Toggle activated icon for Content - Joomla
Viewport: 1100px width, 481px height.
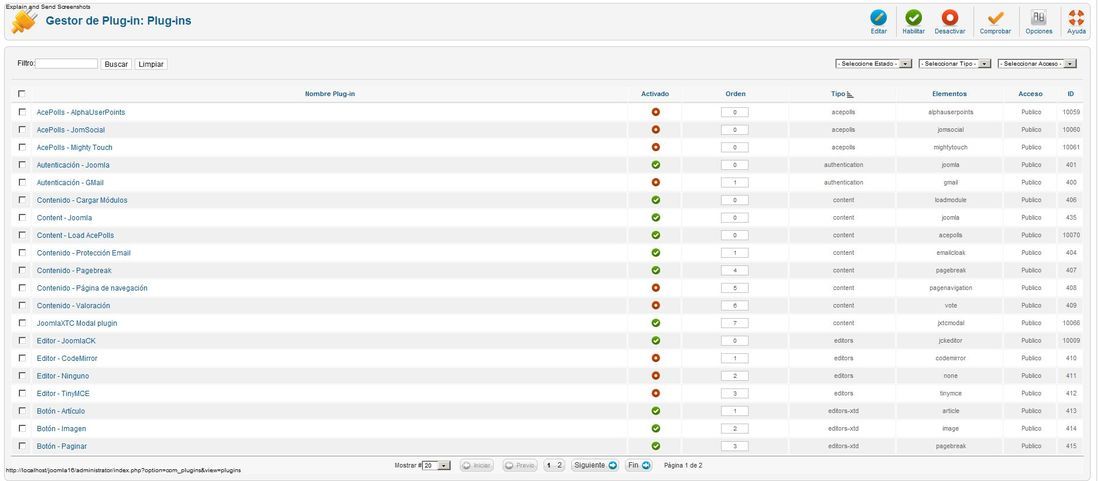(655, 217)
